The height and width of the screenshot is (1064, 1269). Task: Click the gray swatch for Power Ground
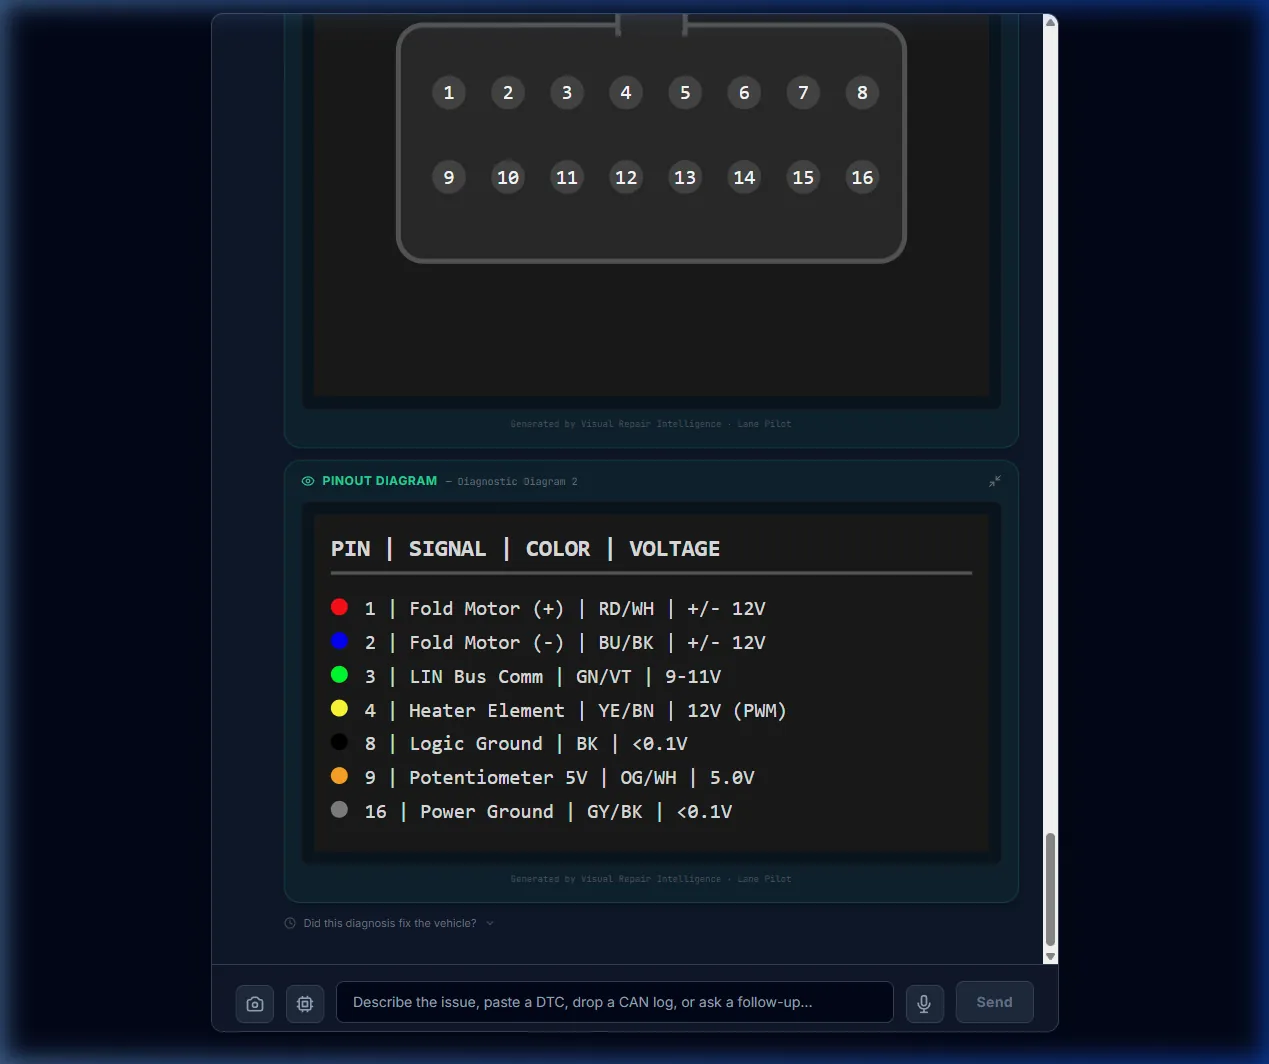click(340, 810)
